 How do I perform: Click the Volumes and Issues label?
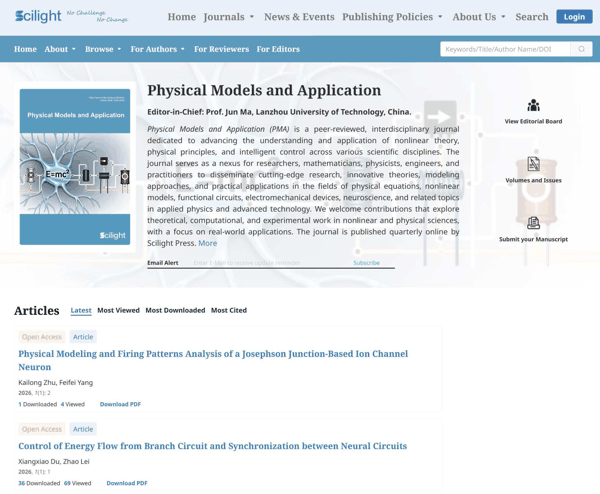pos(533,180)
